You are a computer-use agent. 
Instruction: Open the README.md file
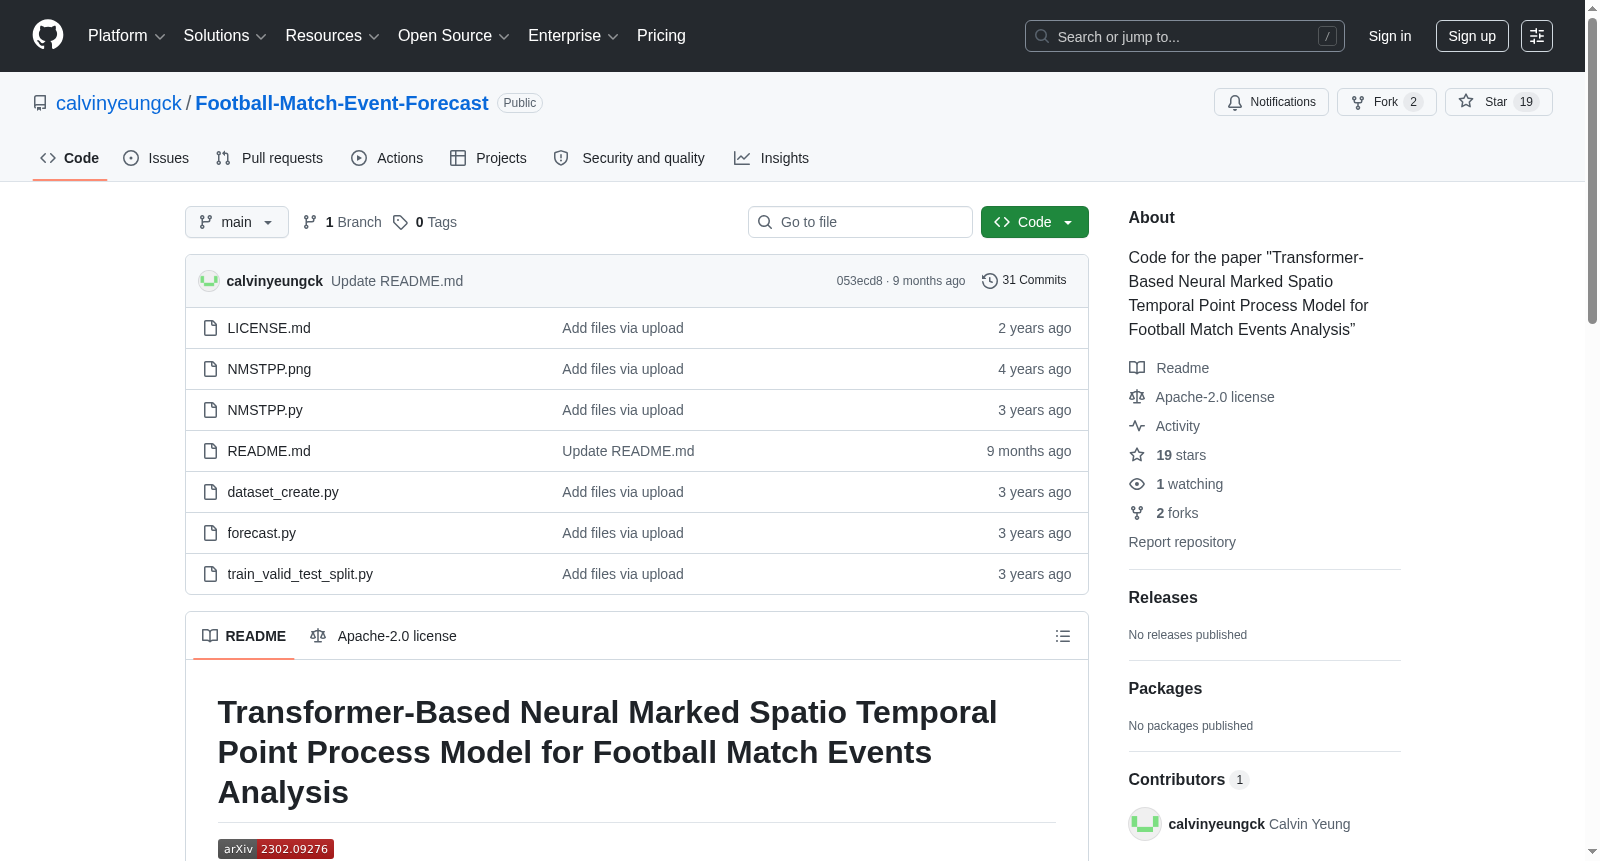[x=269, y=451]
